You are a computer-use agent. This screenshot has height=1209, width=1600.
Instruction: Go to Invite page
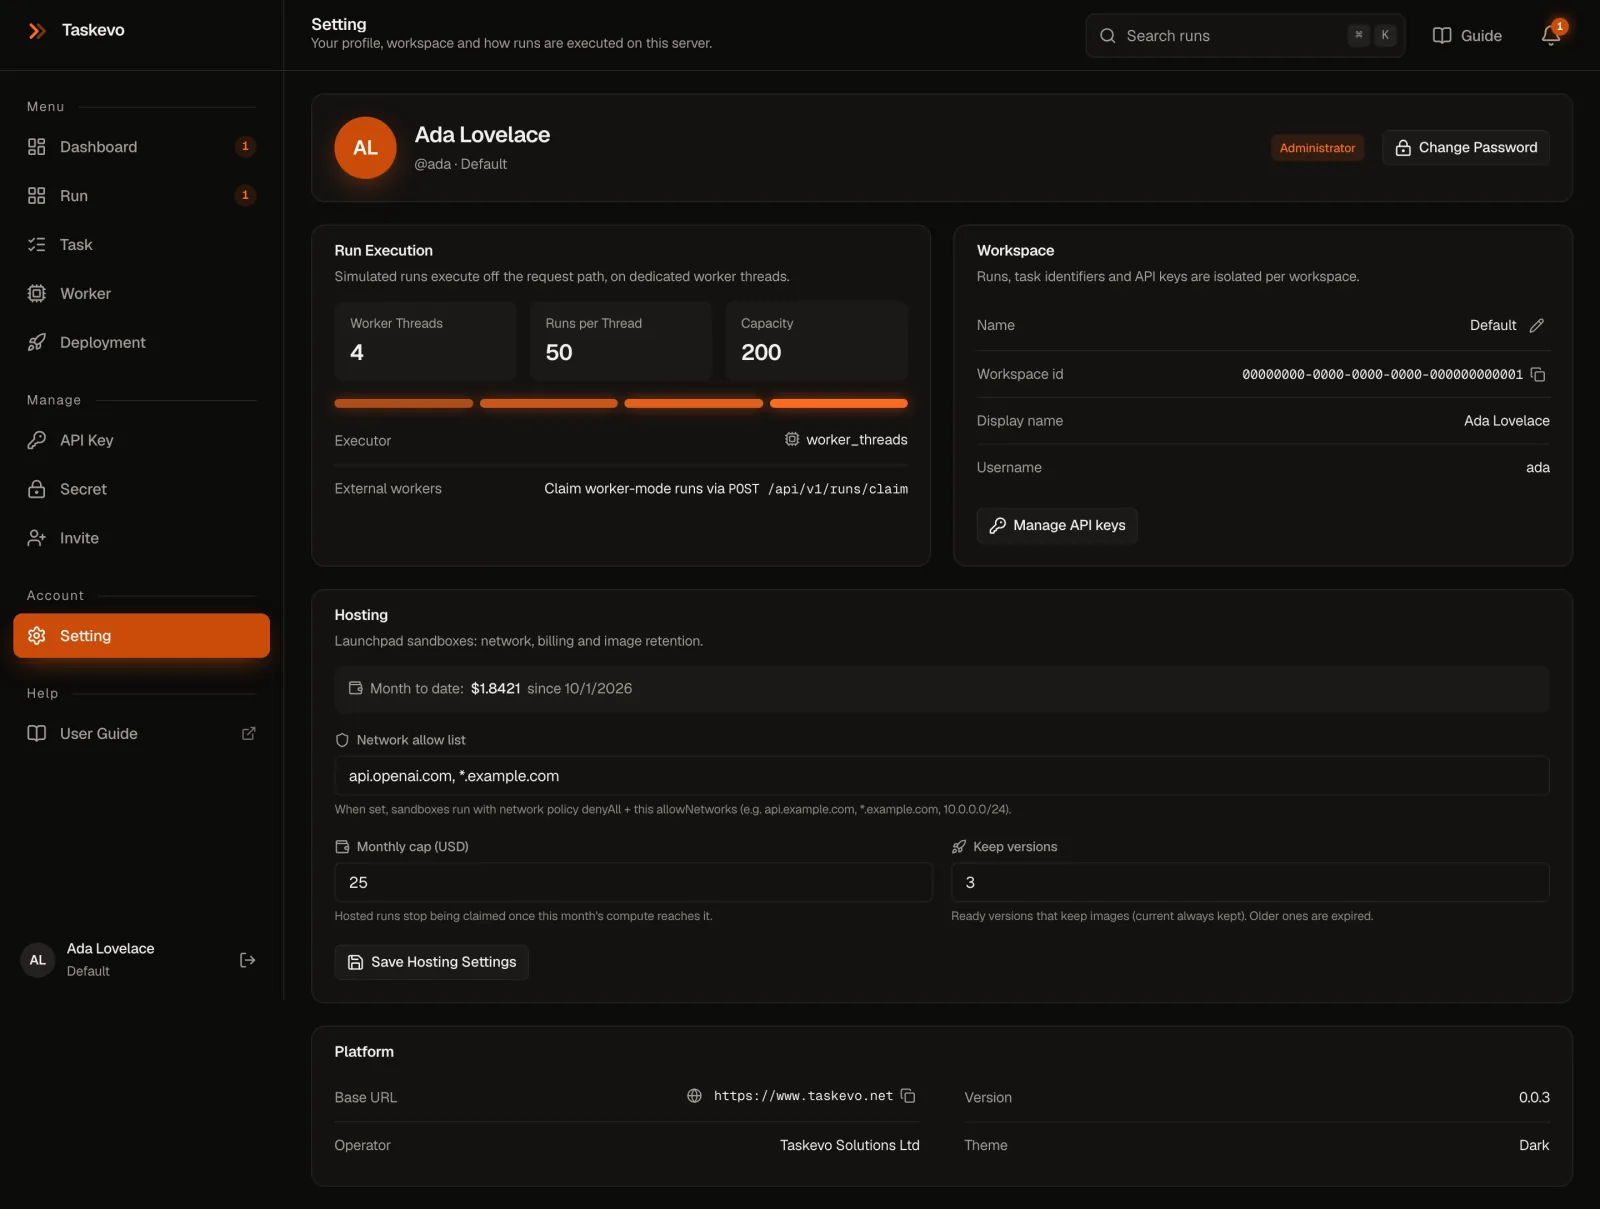tap(141, 538)
